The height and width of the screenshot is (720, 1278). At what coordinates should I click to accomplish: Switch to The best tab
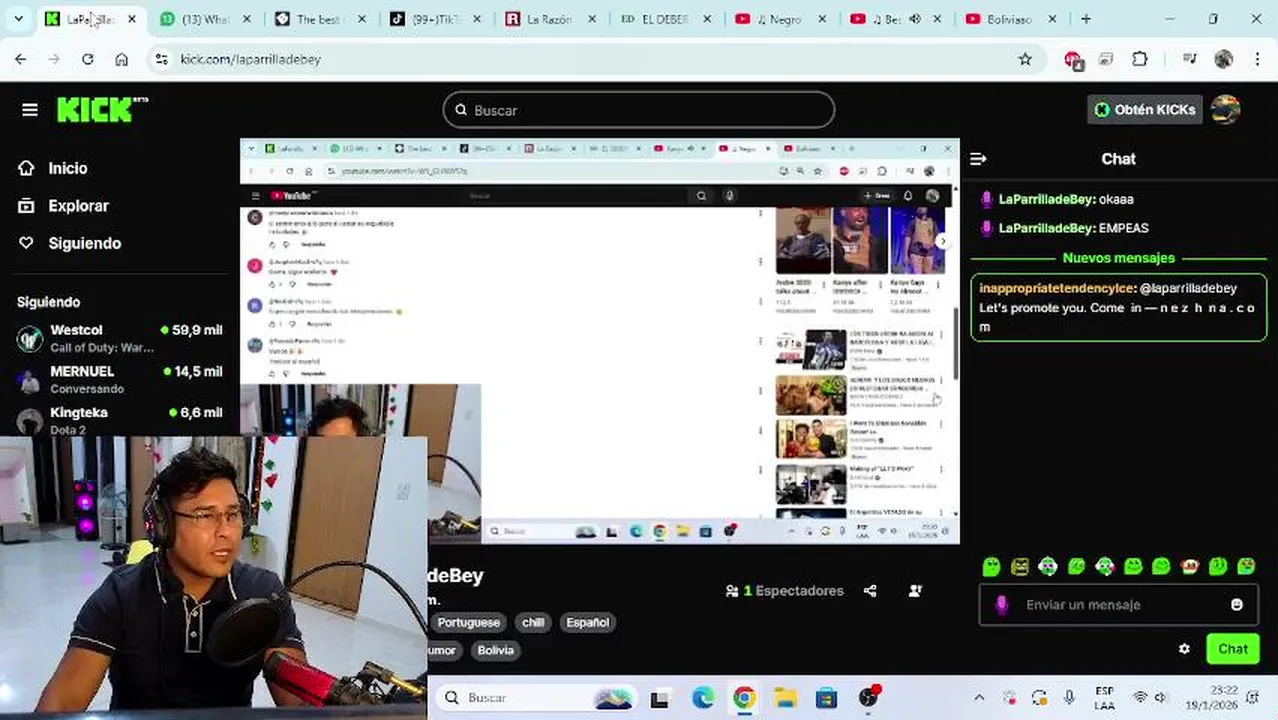coord(319,19)
